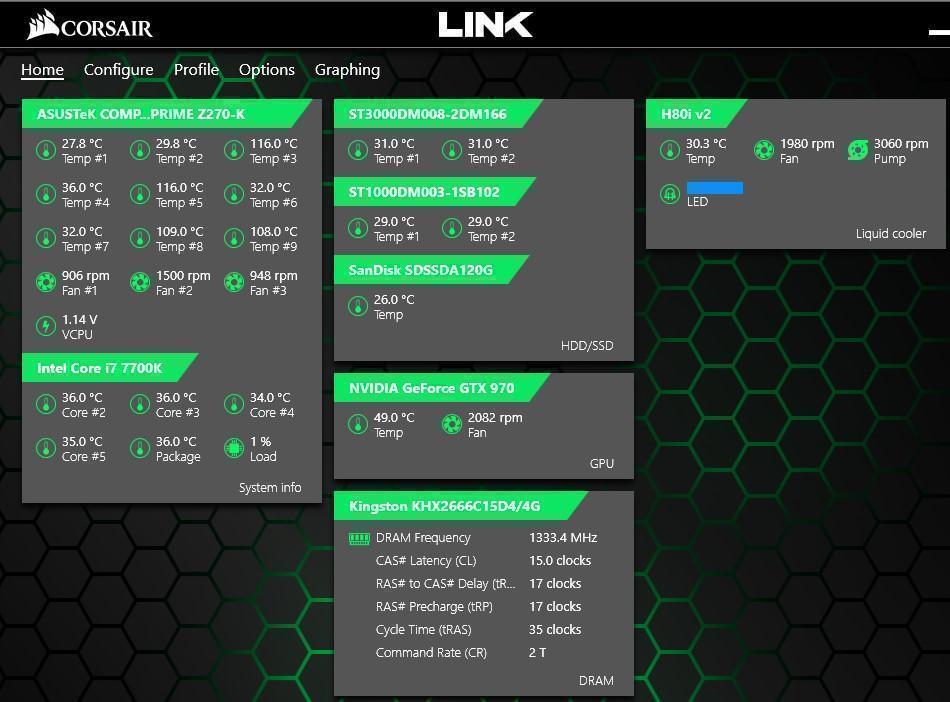The image size is (950, 702).
Task: Select the motherboard Temp #7 thermometer icon
Action: (46, 239)
